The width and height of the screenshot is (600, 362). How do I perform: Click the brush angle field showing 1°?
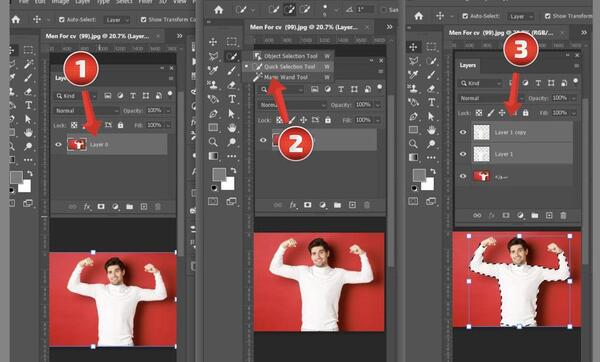(x=365, y=9)
